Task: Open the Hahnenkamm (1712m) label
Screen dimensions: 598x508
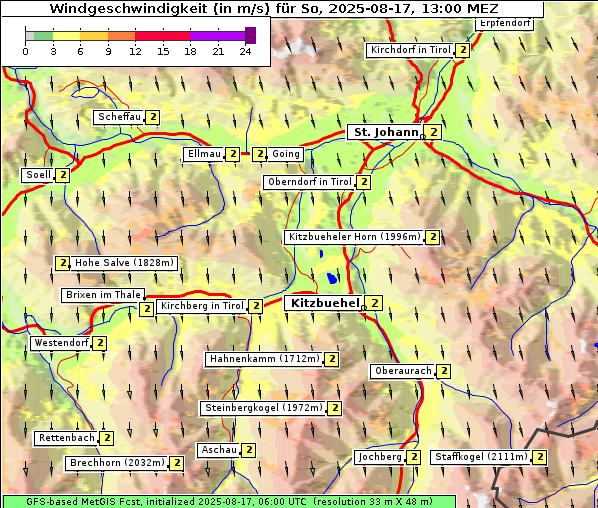Action: (x=264, y=359)
